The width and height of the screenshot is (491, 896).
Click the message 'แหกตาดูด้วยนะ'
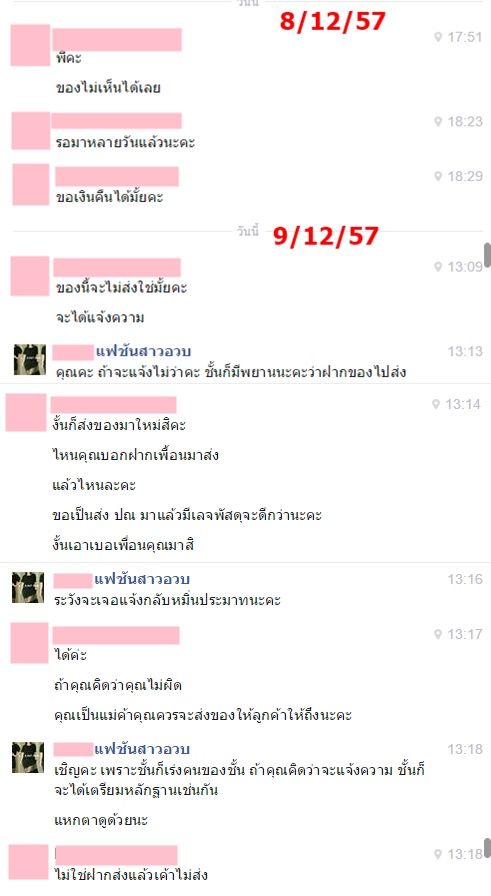tap(101, 821)
